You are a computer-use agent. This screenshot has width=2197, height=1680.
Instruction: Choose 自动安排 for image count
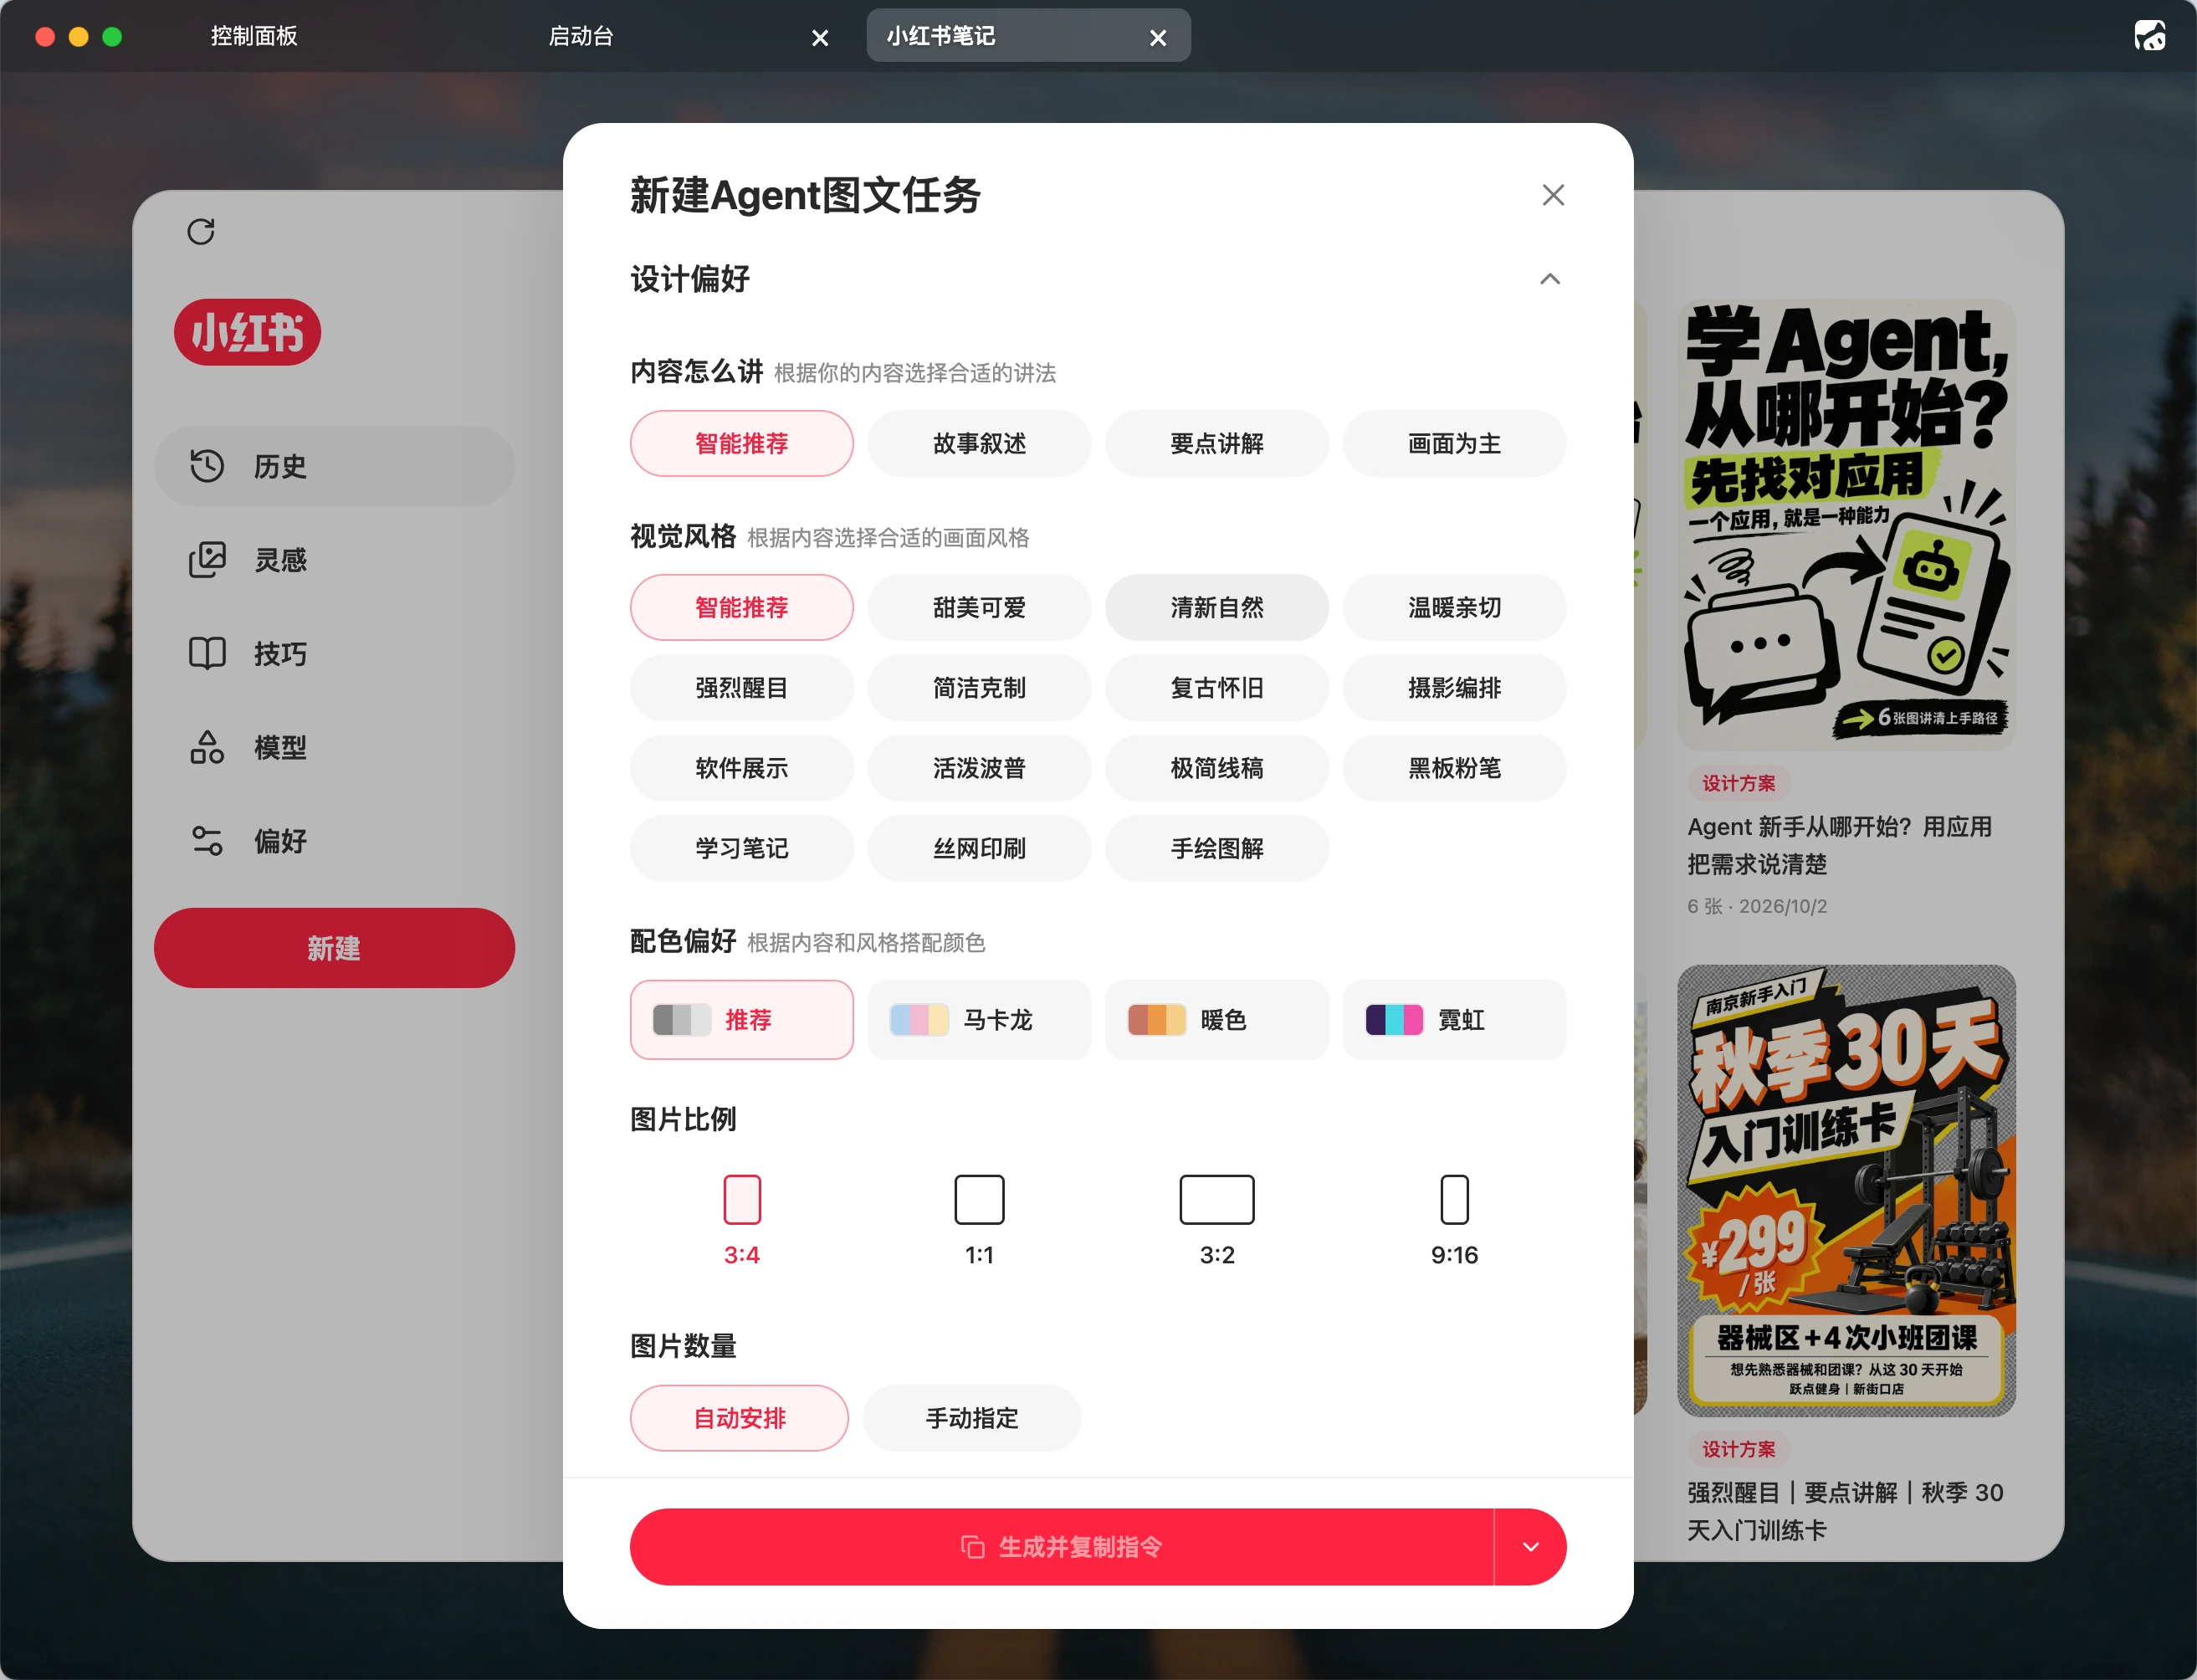(x=740, y=1418)
